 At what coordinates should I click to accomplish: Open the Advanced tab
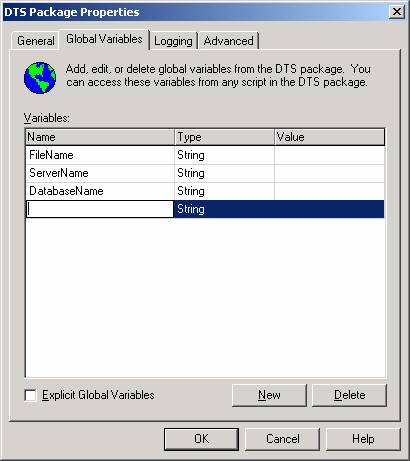pos(228,41)
